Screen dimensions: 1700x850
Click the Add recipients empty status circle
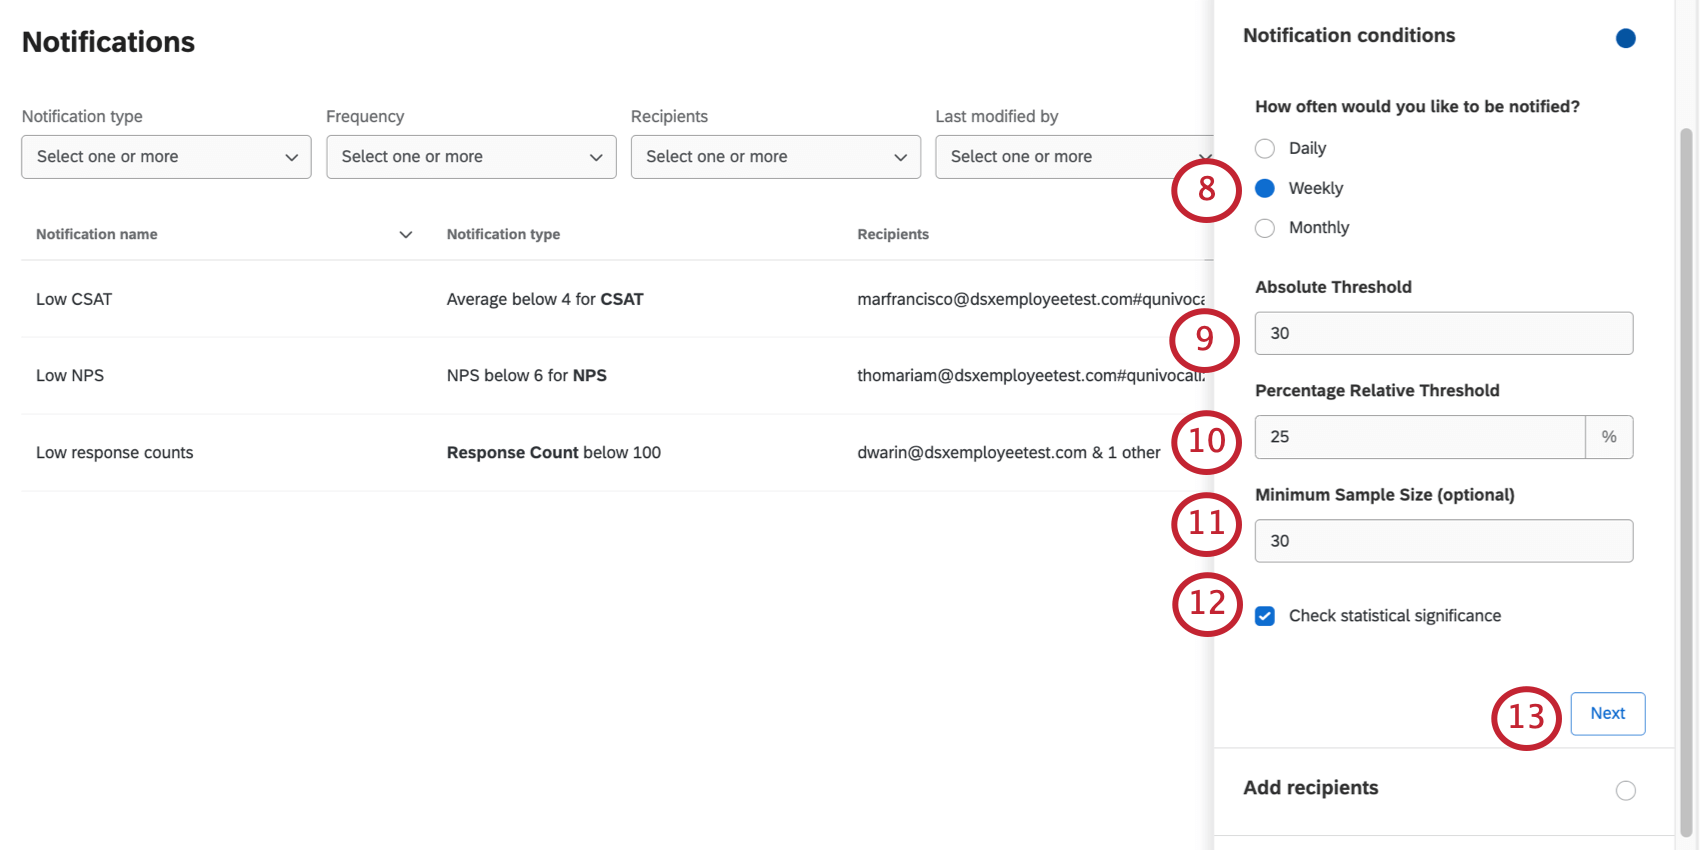pos(1625,791)
